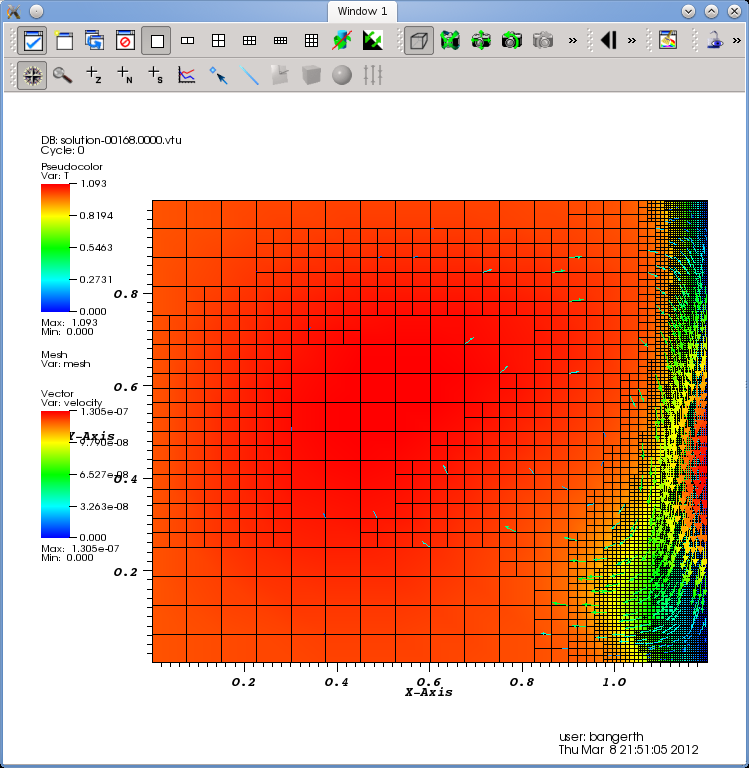Click the point selection arrow tool
The height and width of the screenshot is (768, 749).
(218, 75)
